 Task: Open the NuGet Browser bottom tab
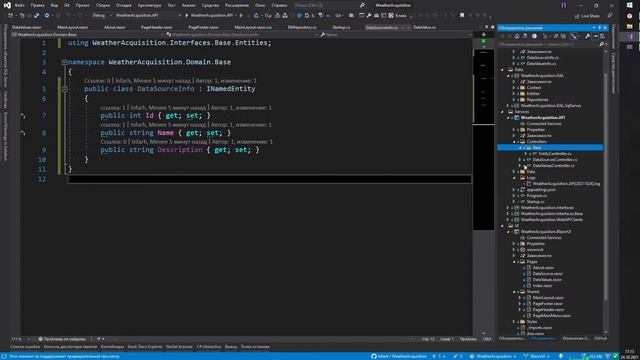click(x=179, y=347)
